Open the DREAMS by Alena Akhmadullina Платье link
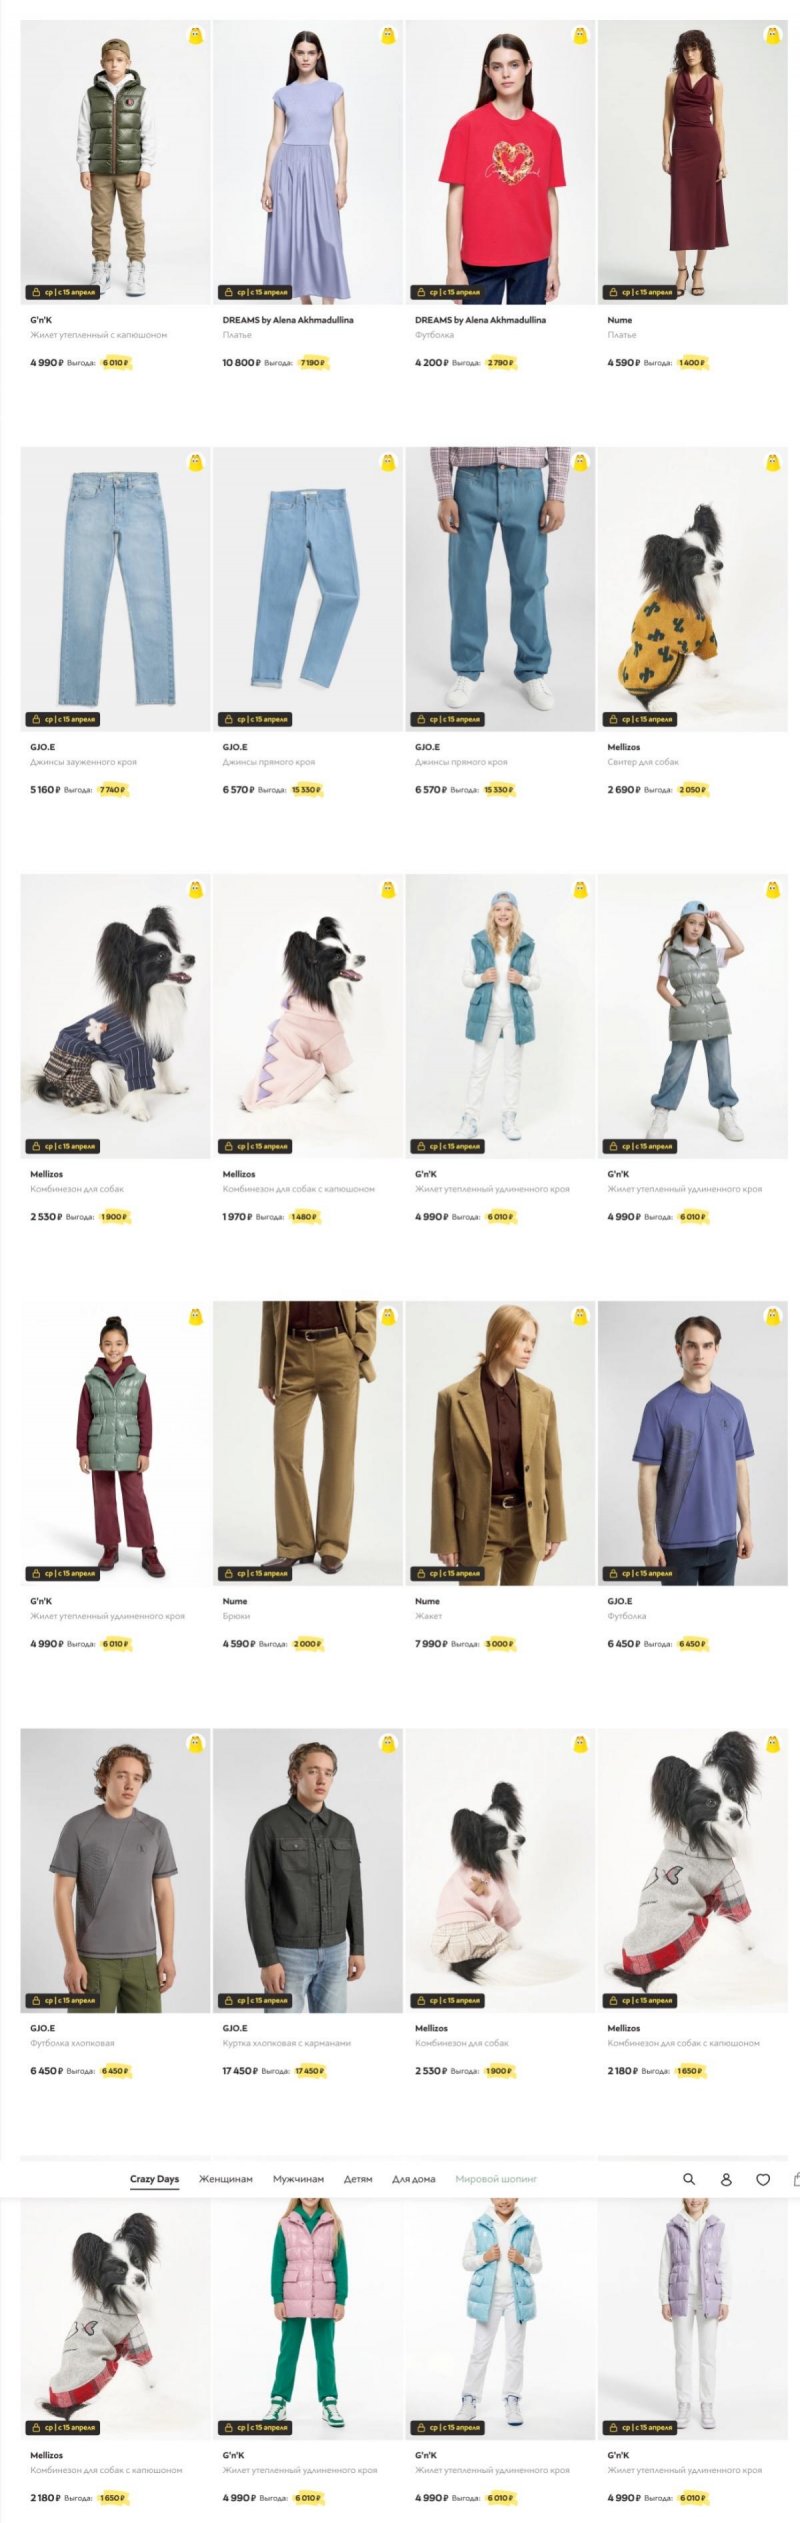This screenshot has width=800, height=2523. pyautogui.click(x=288, y=327)
